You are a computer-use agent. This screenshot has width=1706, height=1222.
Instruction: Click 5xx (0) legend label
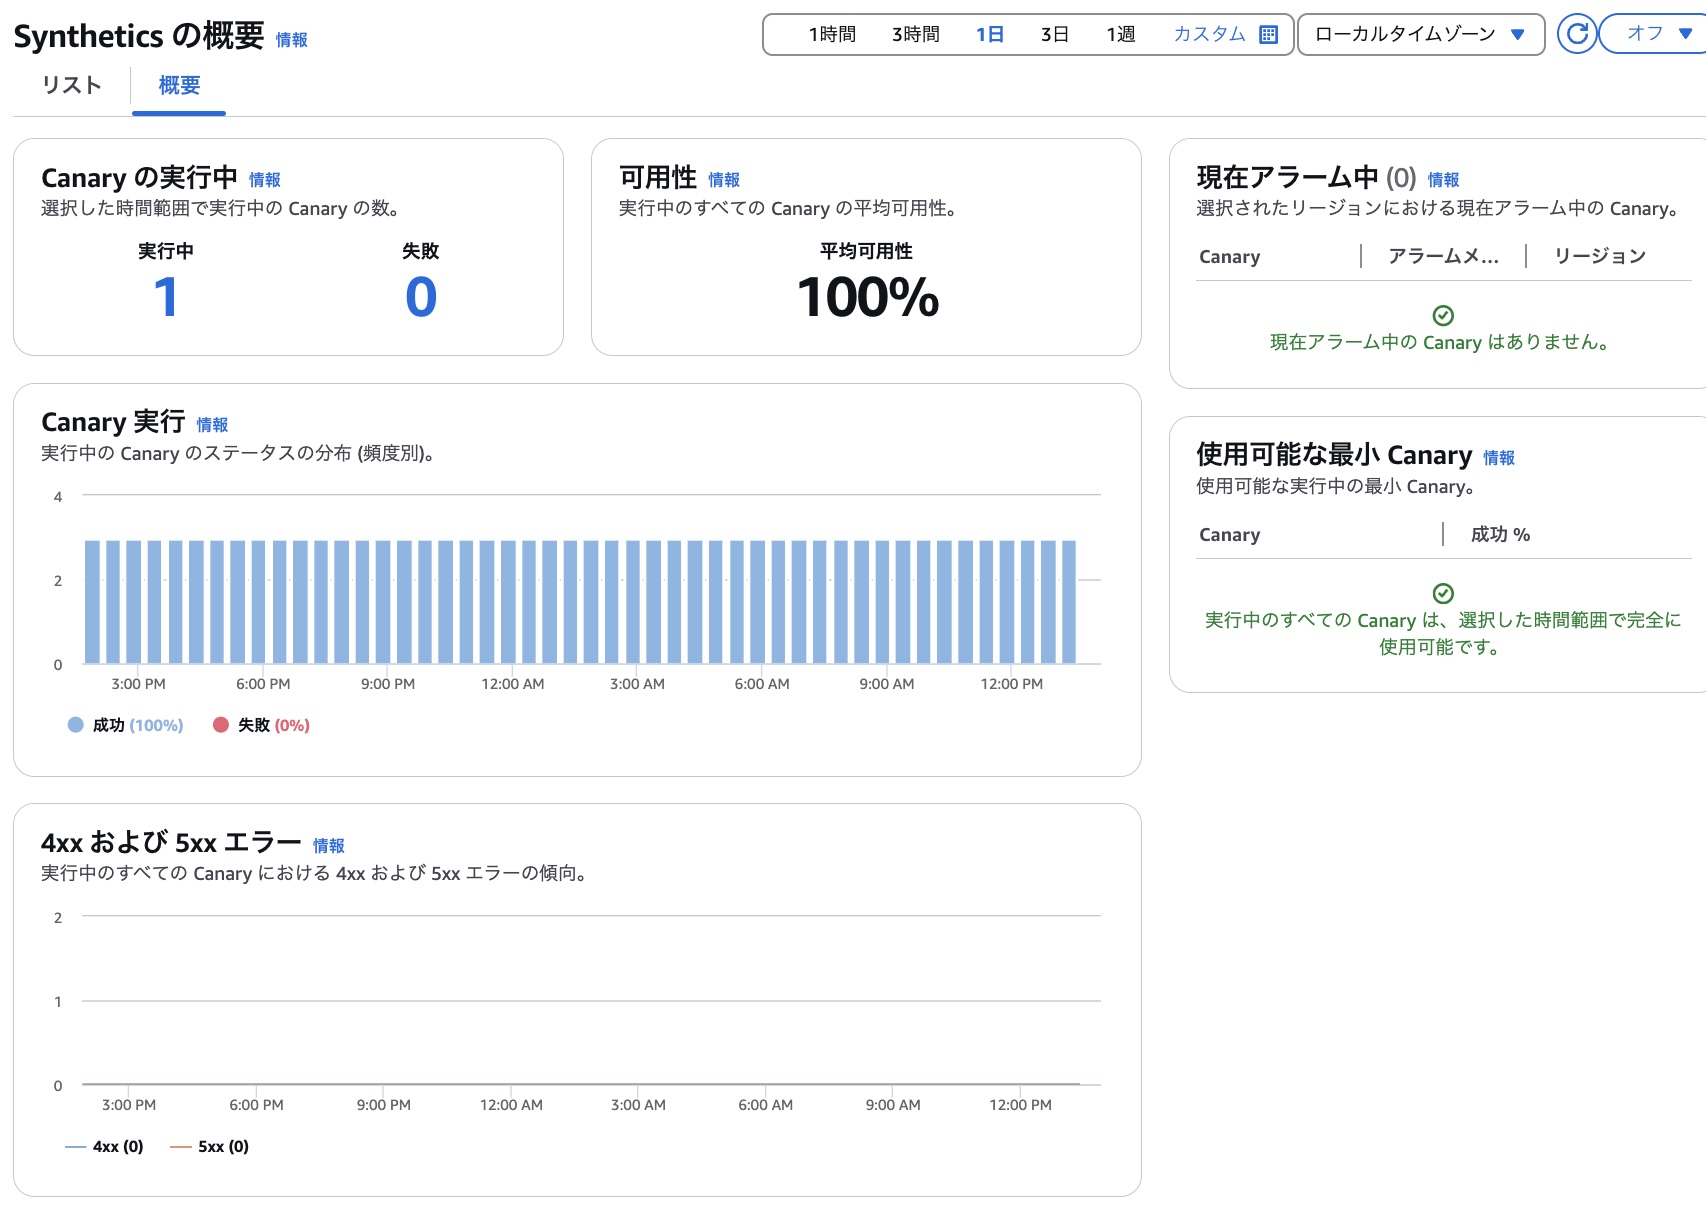(x=223, y=1147)
